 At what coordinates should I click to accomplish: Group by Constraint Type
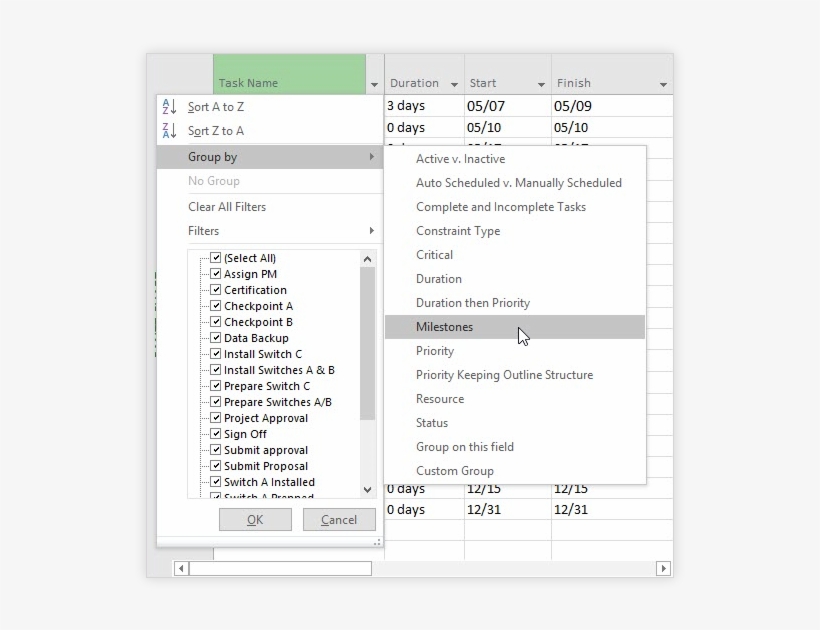tap(515, 231)
